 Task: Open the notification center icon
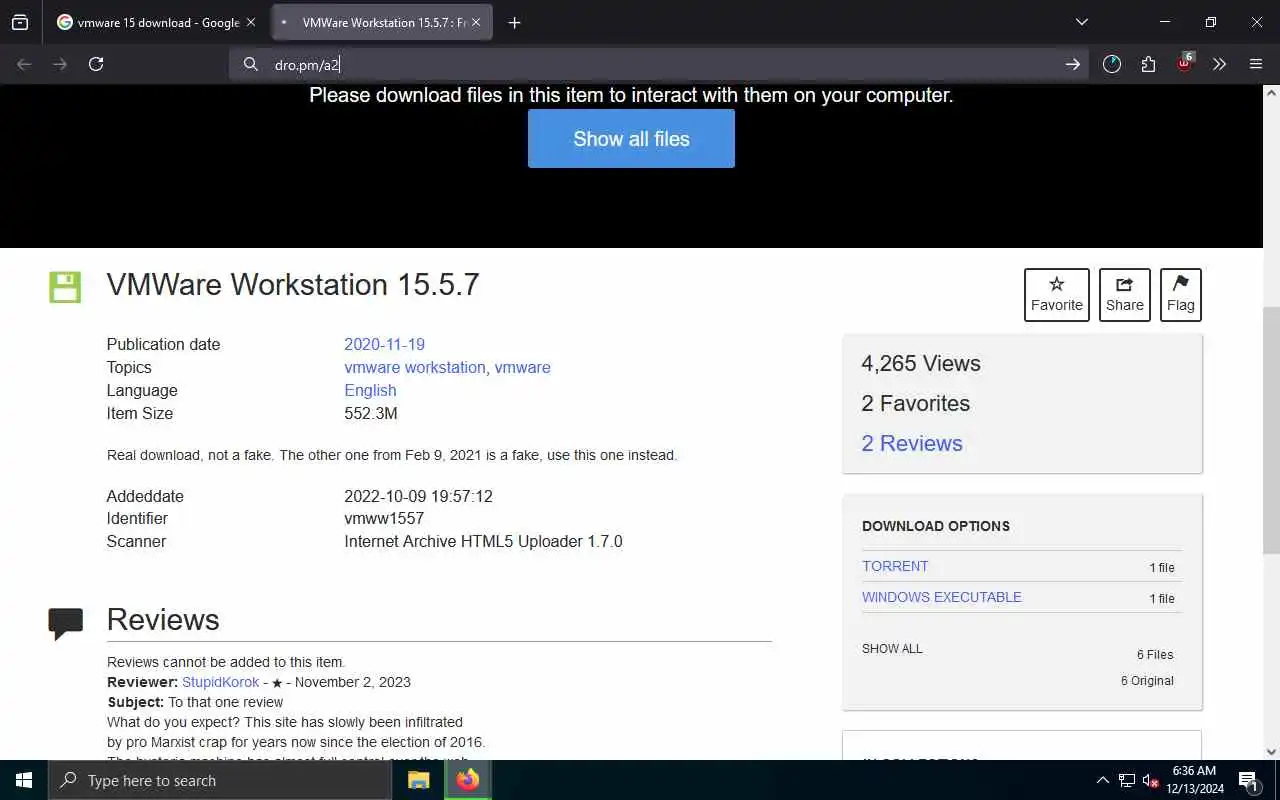pos(1248,780)
